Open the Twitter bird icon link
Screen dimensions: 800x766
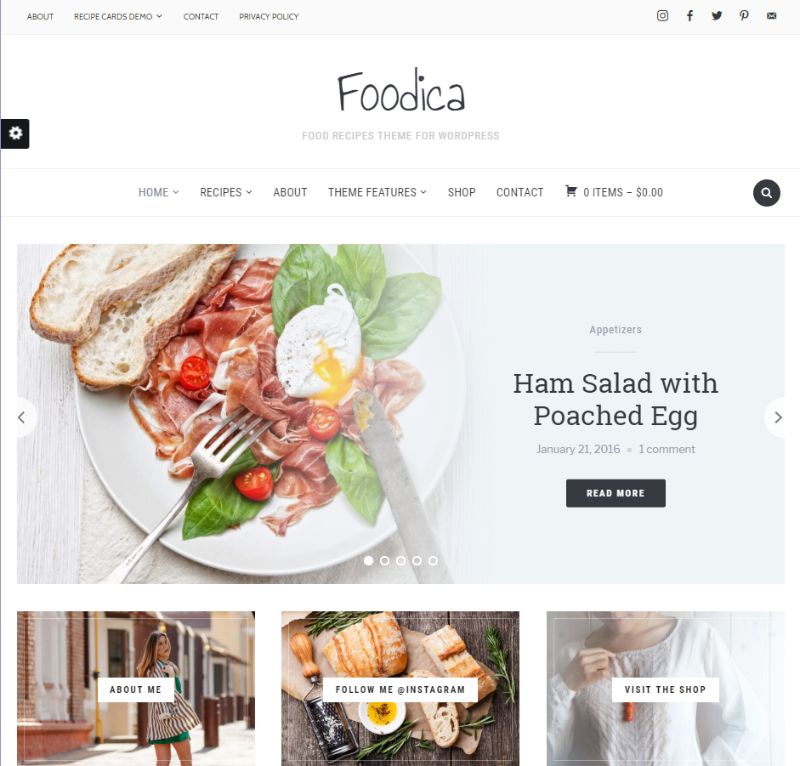(717, 16)
